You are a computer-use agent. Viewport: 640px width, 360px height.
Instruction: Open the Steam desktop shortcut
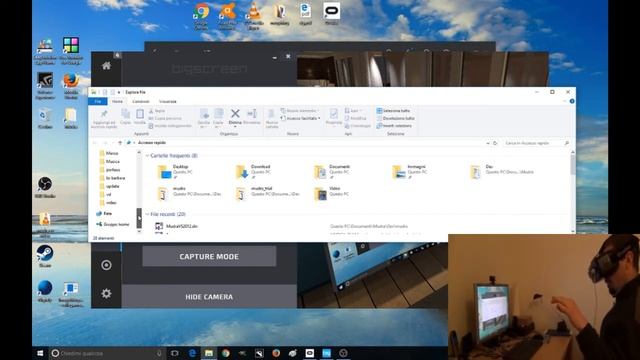(45, 256)
